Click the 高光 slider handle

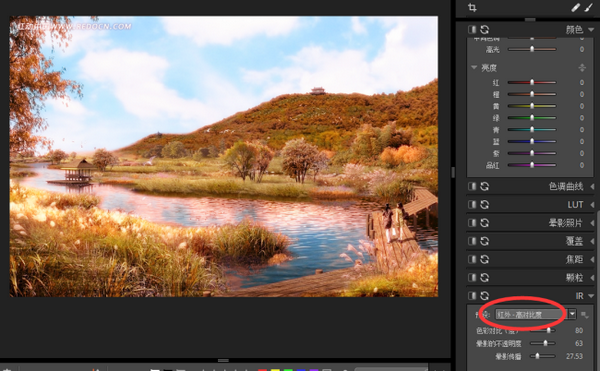point(532,49)
